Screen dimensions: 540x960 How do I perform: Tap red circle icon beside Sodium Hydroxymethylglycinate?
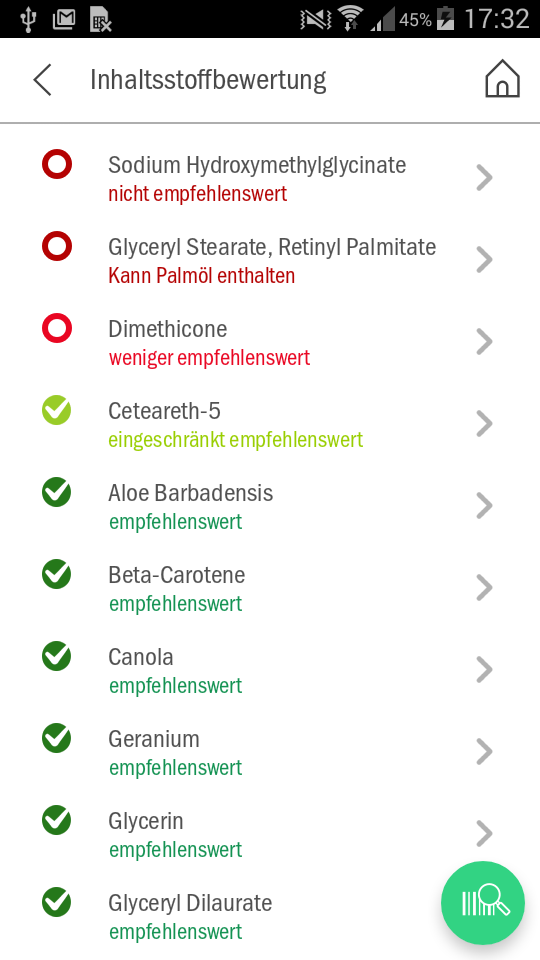coord(57,165)
